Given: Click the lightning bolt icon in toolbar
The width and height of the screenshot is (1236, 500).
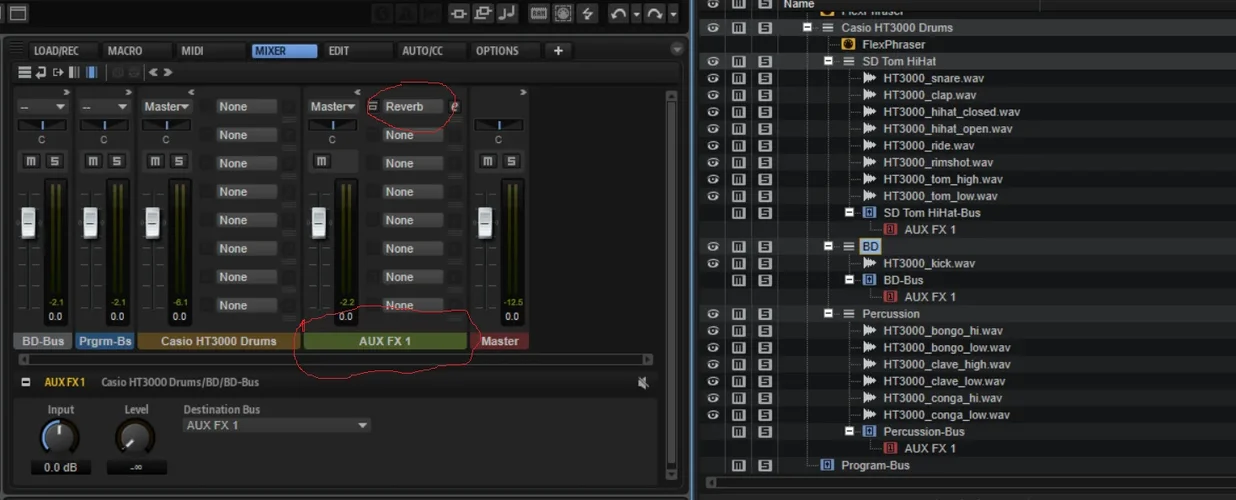Looking at the screenshot, I should 588,13.
